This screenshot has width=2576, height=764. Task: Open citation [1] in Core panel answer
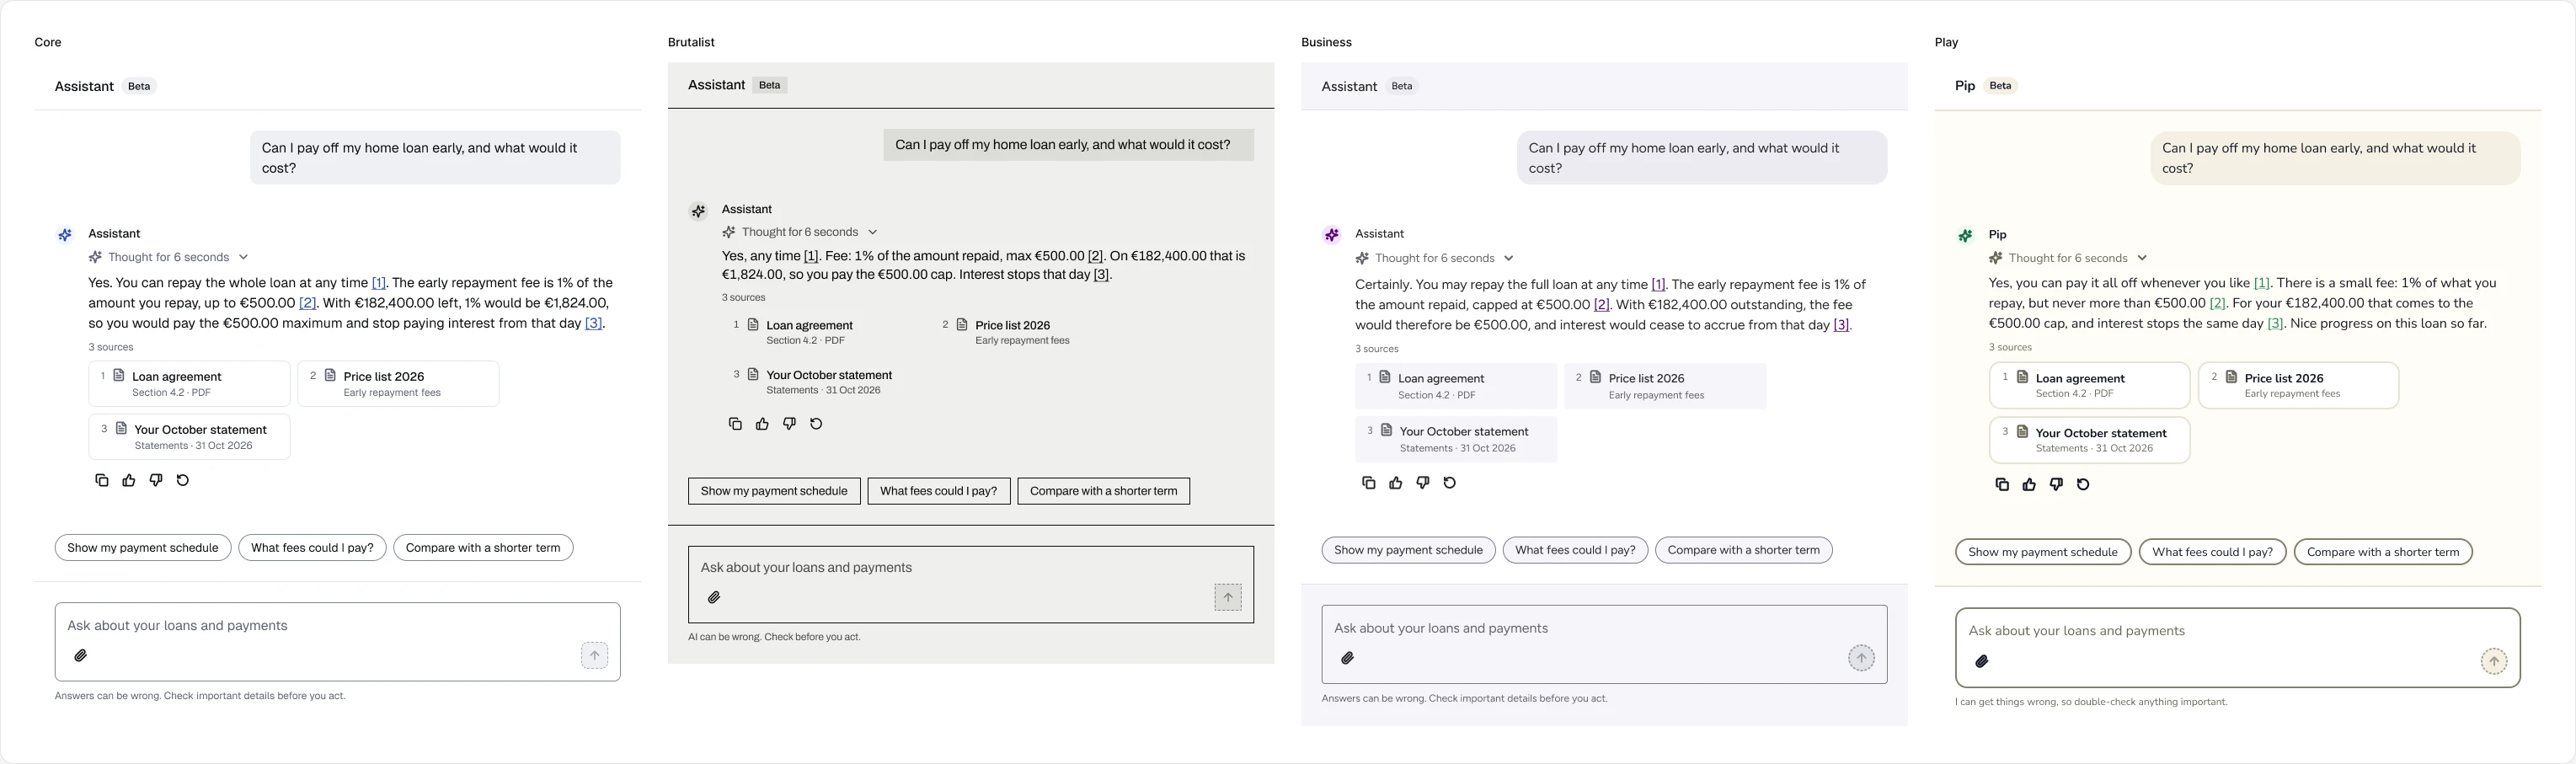click(379, 283)
